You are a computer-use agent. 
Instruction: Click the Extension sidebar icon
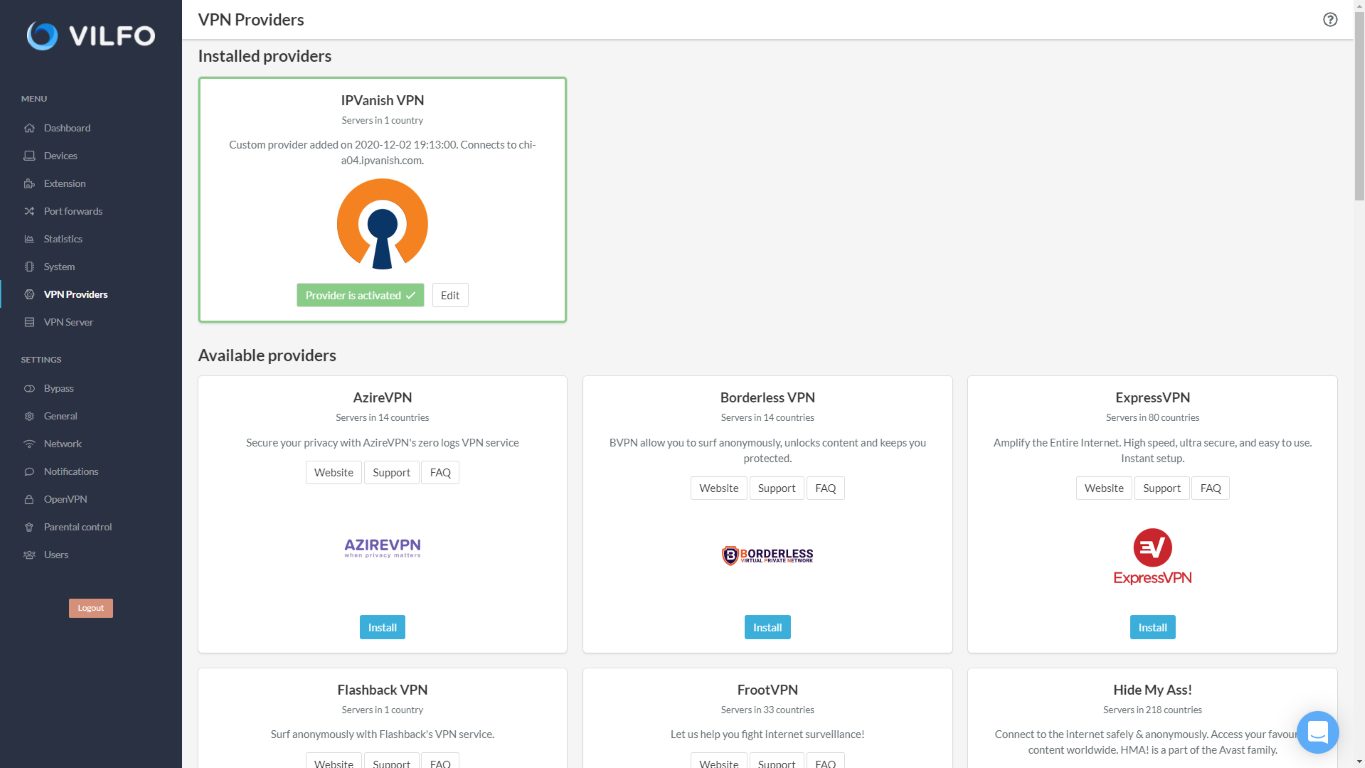click(x=30, y=184)
